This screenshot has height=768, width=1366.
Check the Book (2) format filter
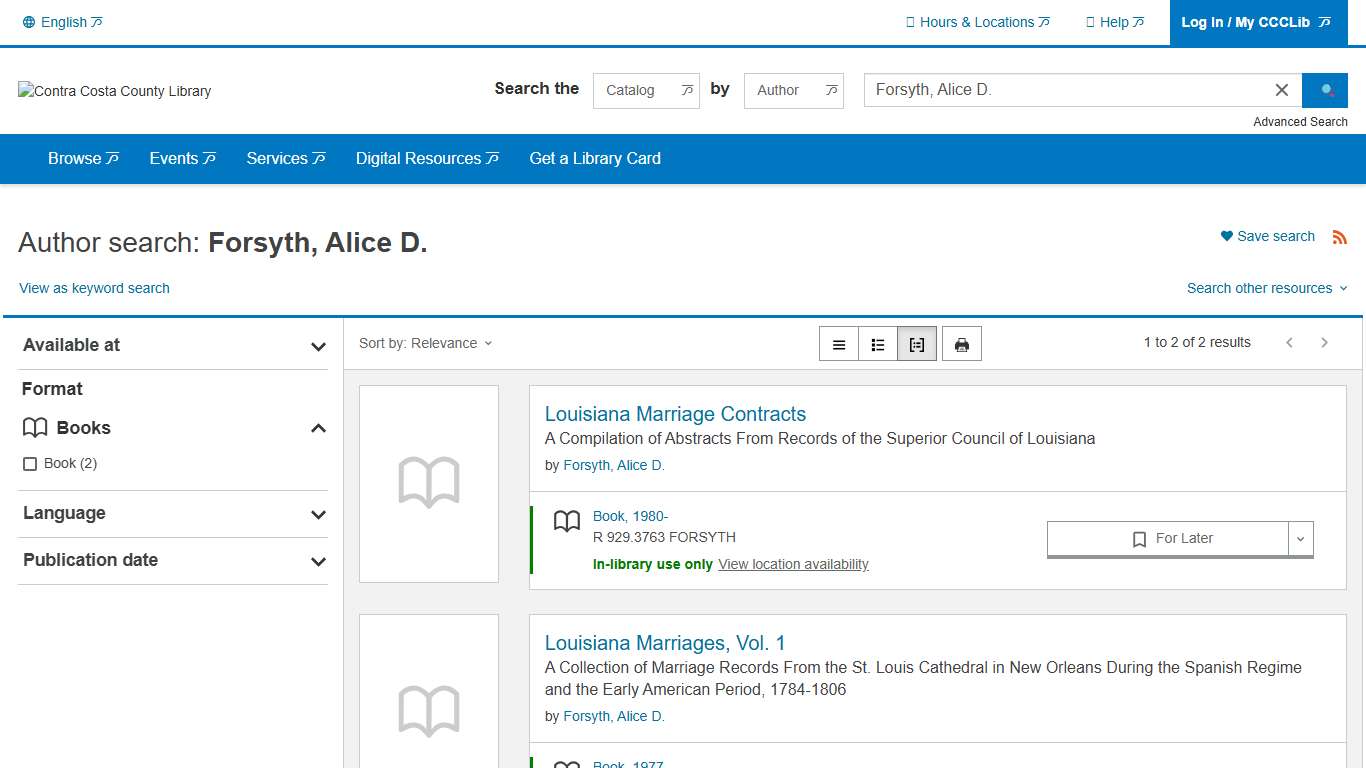[x=30, y=463]
